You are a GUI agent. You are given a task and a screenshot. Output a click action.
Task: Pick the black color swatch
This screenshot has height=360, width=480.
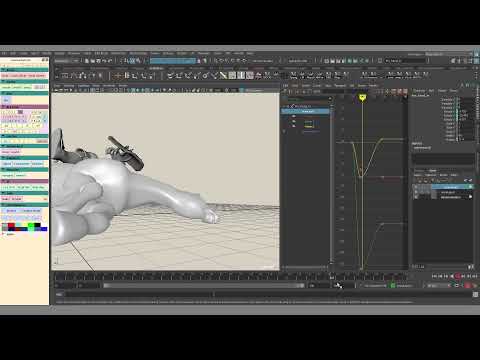(38, 226)
